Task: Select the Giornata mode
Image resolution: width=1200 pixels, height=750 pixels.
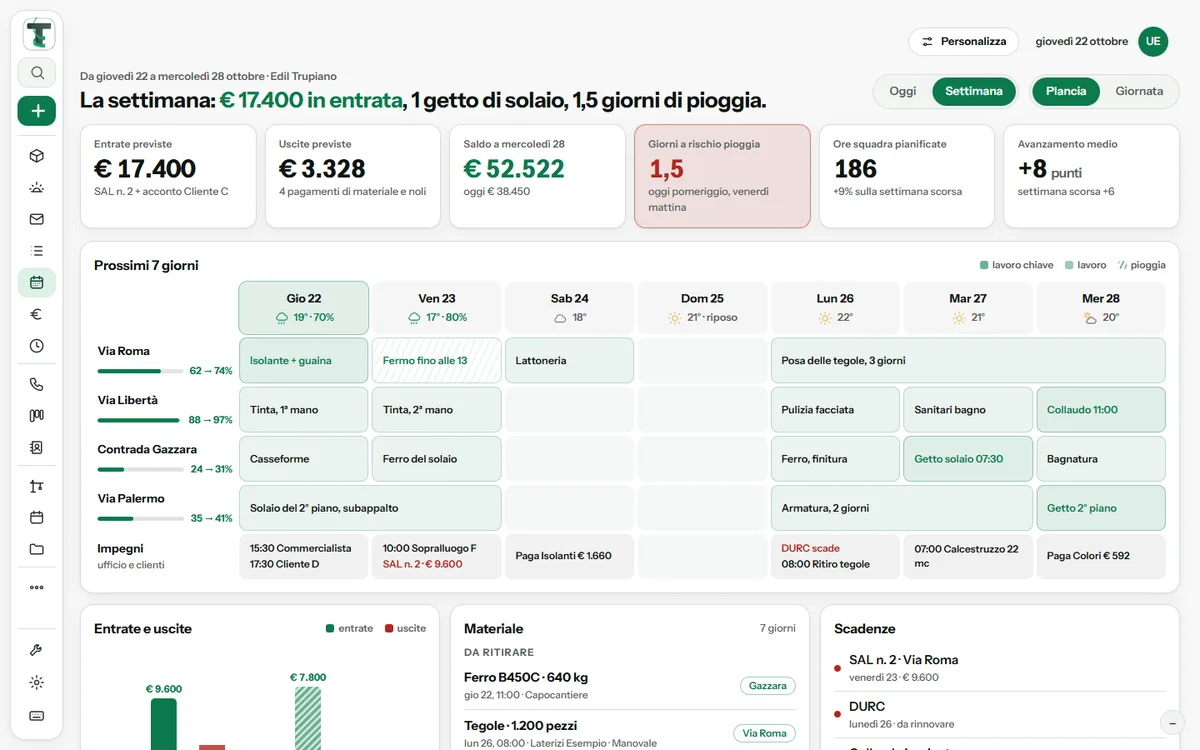Action: coord(1139,91)
